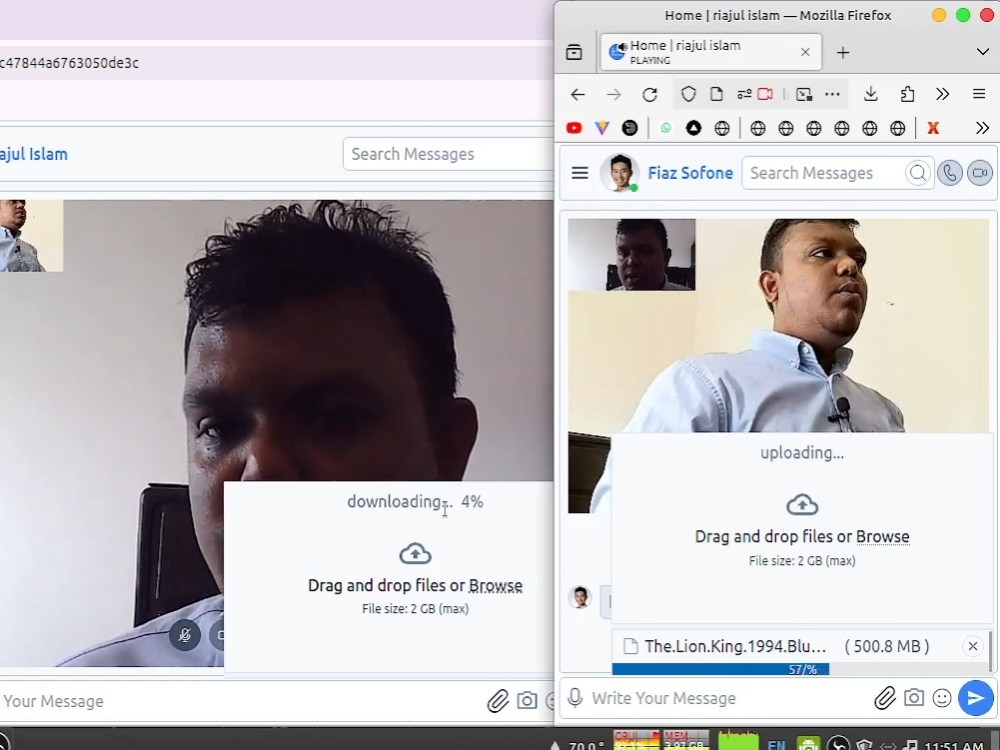This screenshot has height=750, width=1000.
Task: Click the self-view thumbnail in Firefox call
Action: tap(631, 254)
